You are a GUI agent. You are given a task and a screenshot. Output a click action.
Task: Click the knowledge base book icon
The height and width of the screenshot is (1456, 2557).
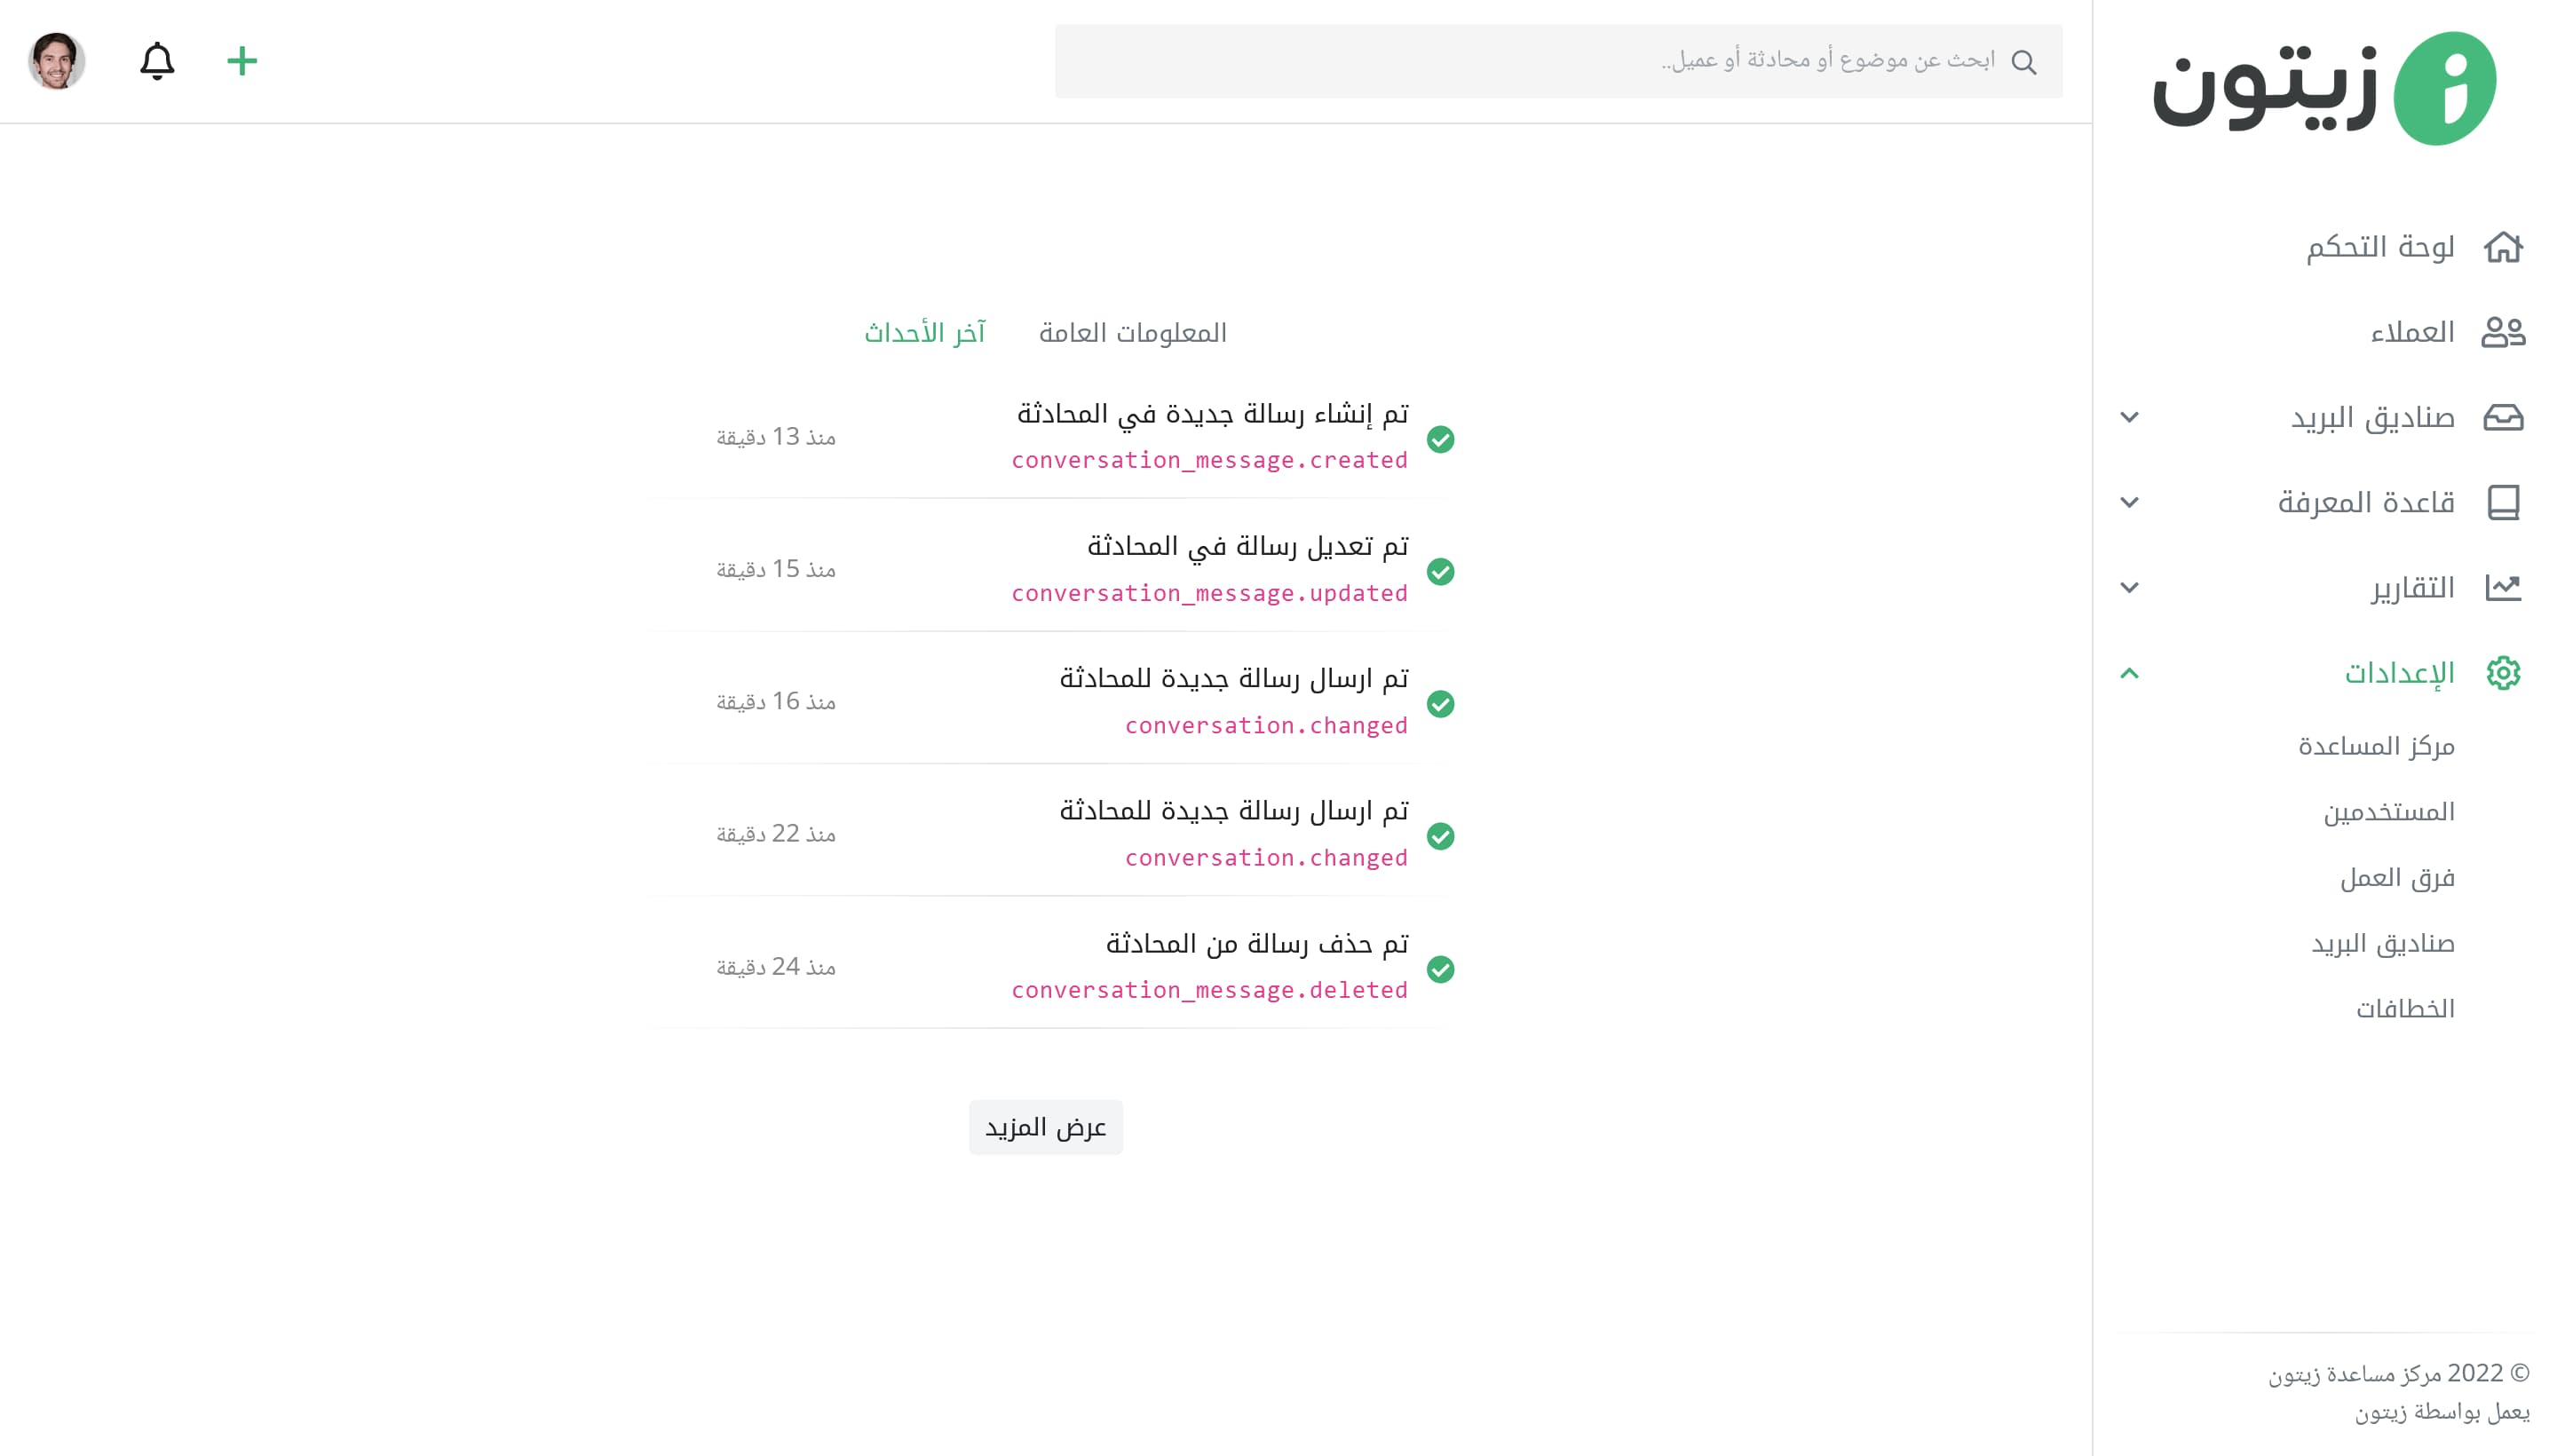pyautogui.click(x=2502, y=502)
